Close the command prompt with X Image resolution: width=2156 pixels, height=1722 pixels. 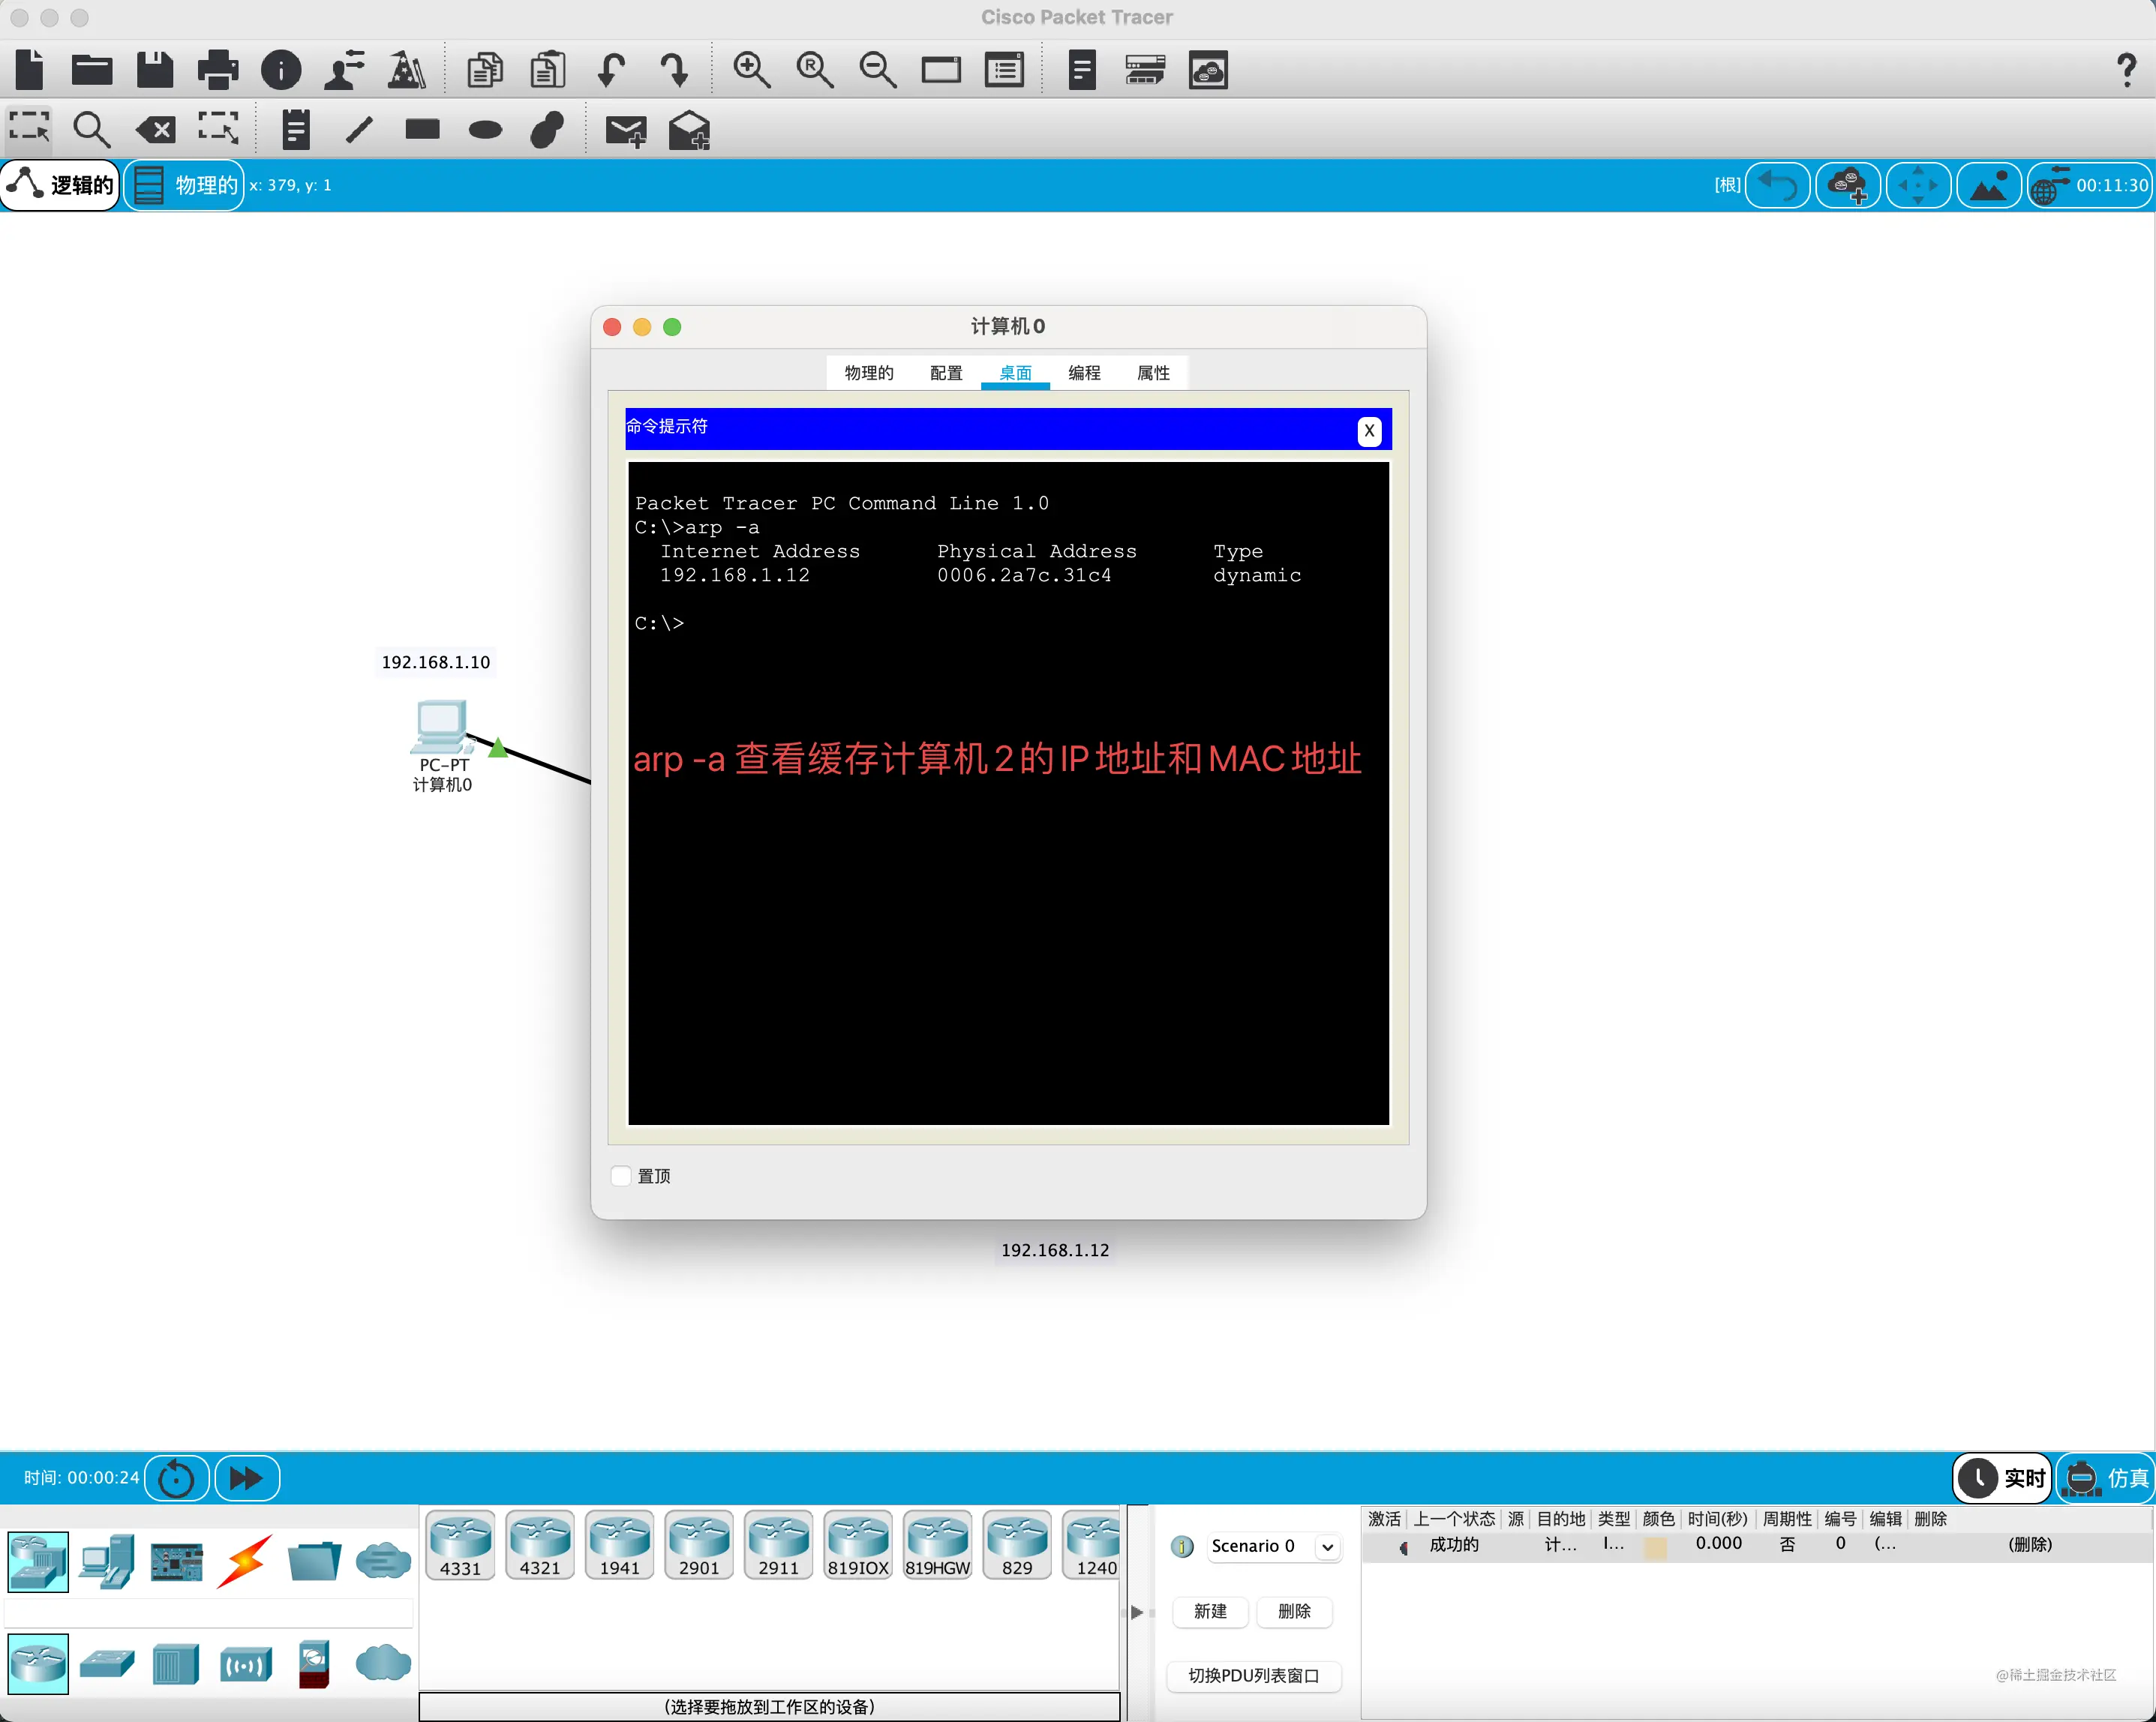pos(1369,431)
